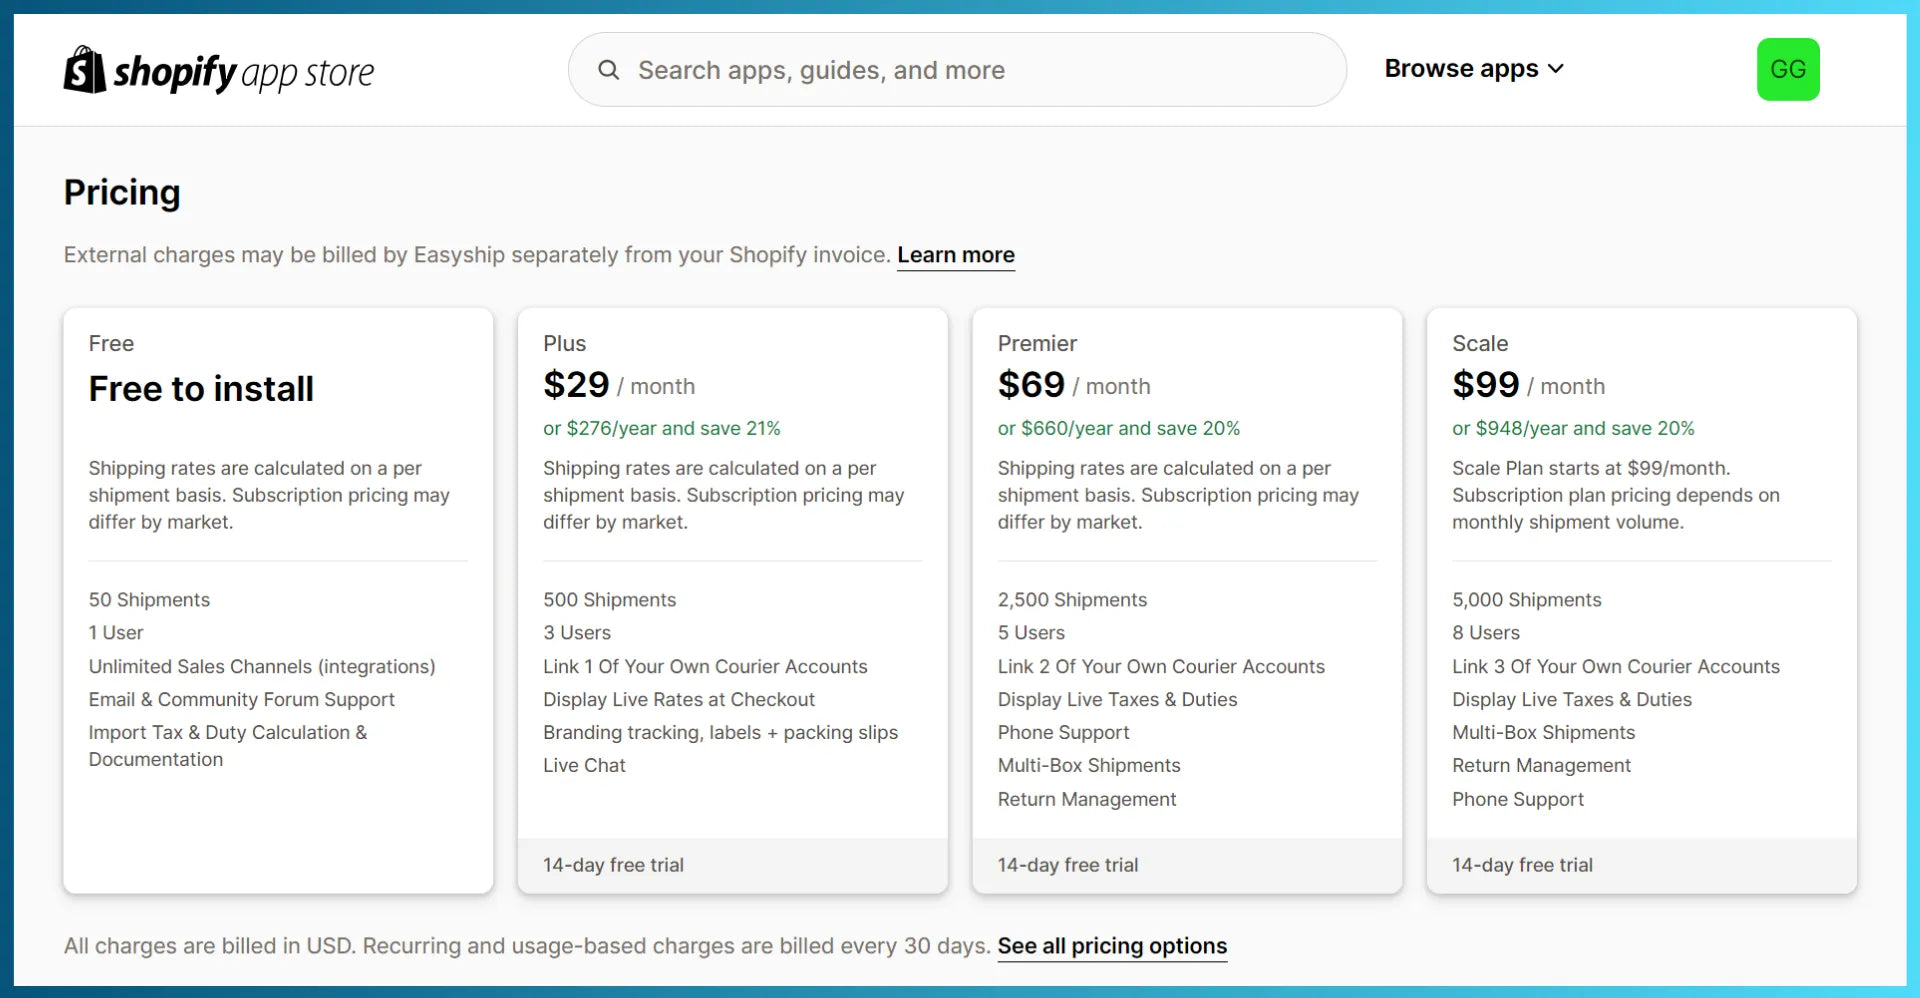
Task: Click 'Branding tracking, labels + packing slips'
Action: pyautogui.click(x=720, y=732)
